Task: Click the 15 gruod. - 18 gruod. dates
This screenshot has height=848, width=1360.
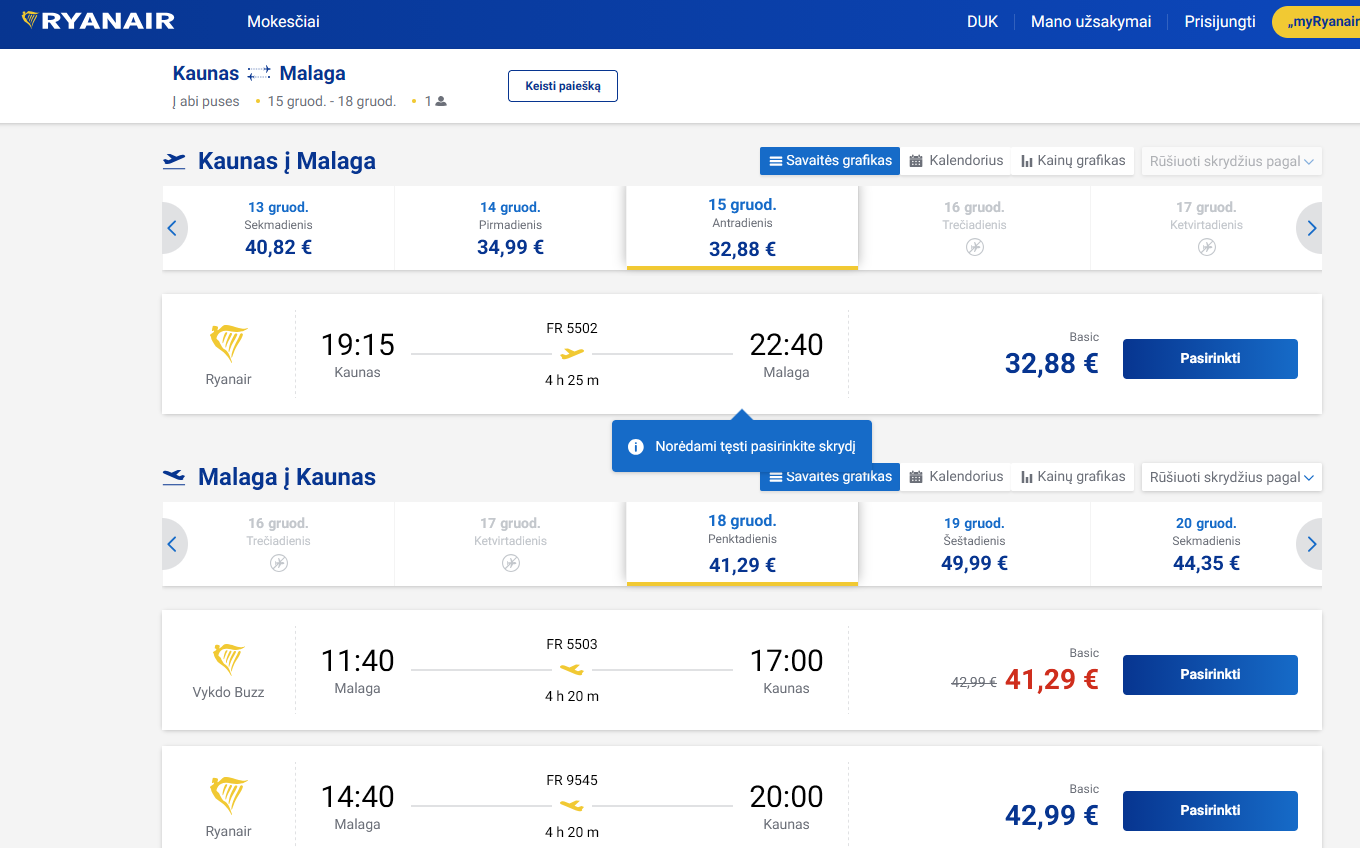Action: click(x=332, y=101)
